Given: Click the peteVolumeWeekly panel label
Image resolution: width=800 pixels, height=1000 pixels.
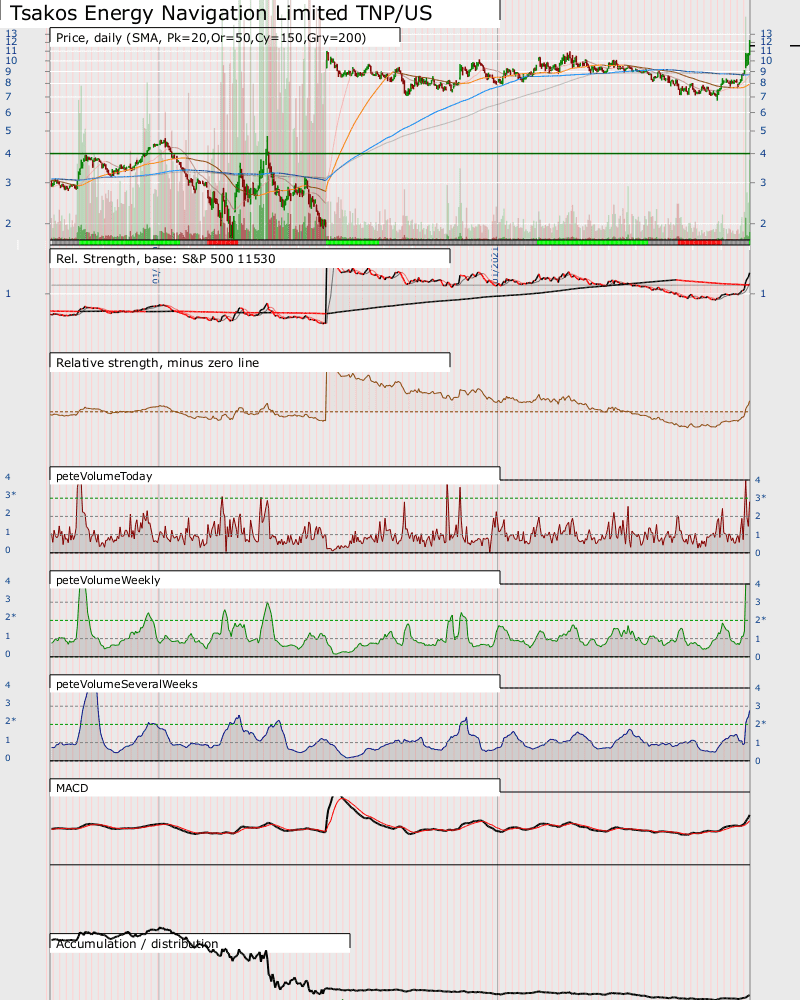Looking at the screenshot, I should 108,580.
